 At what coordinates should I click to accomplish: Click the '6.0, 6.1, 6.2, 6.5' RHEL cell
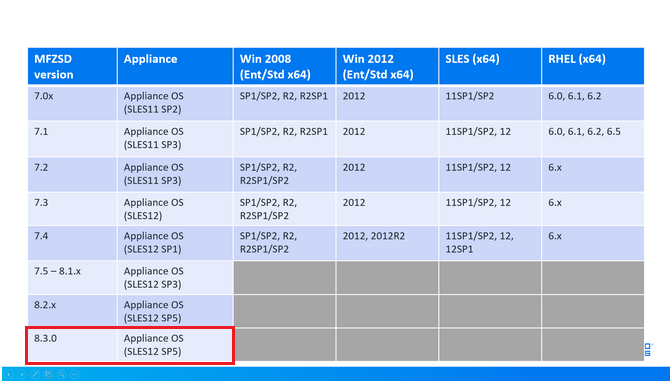(593, 139)
